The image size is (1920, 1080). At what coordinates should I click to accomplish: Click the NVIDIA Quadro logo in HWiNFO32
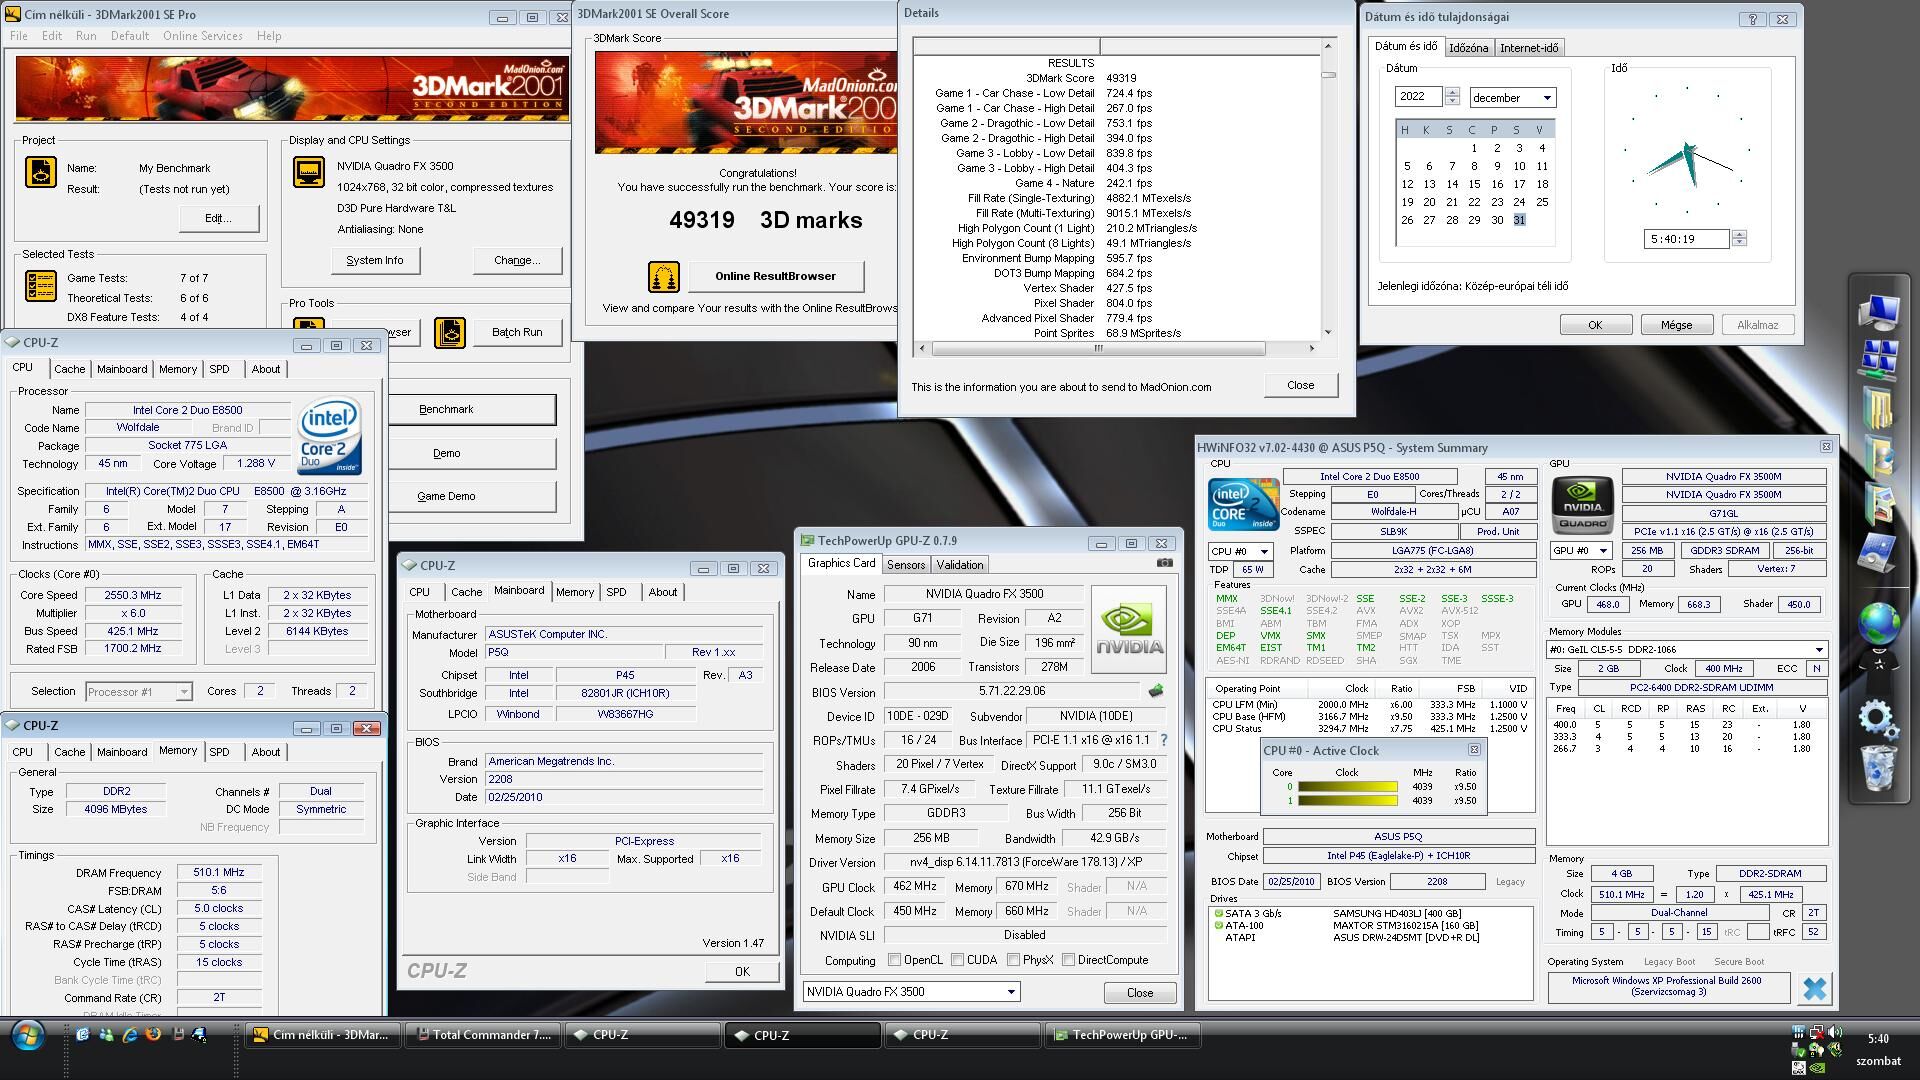tap(1582, 504)
